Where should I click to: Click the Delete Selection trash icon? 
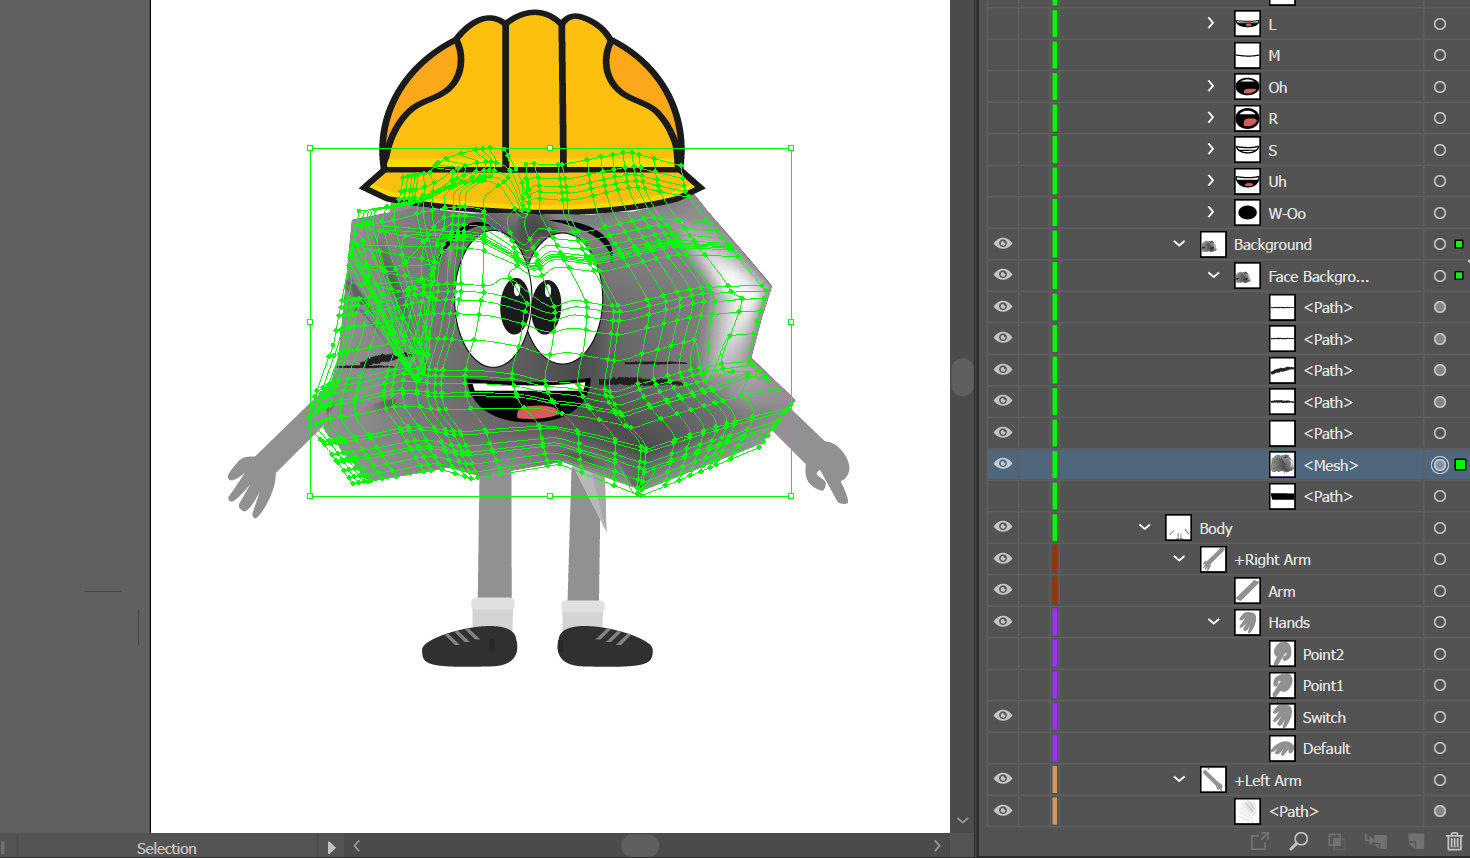tap(1454, 842)
